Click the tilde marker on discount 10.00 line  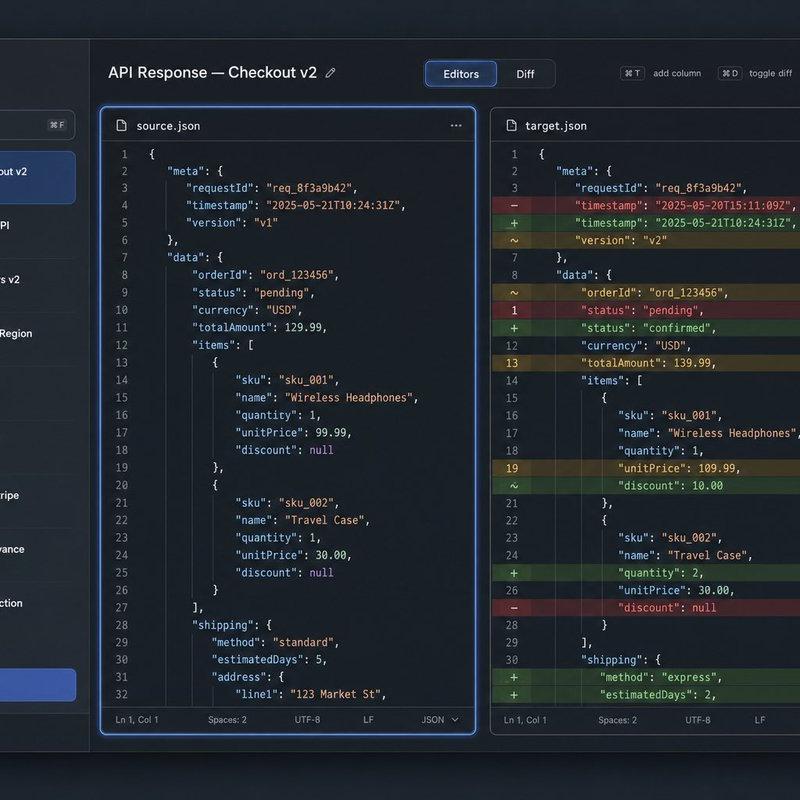click(514, 486)
